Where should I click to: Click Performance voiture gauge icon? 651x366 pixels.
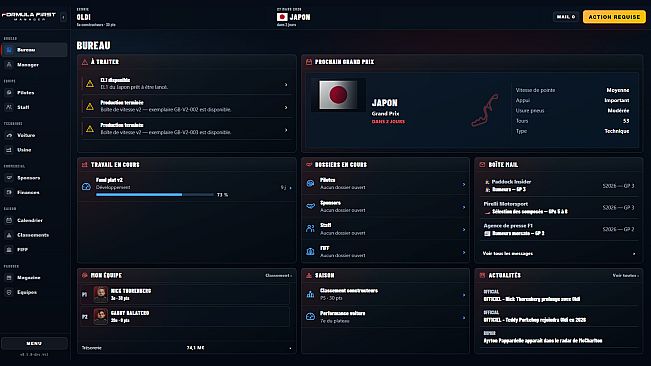[310, 317]
